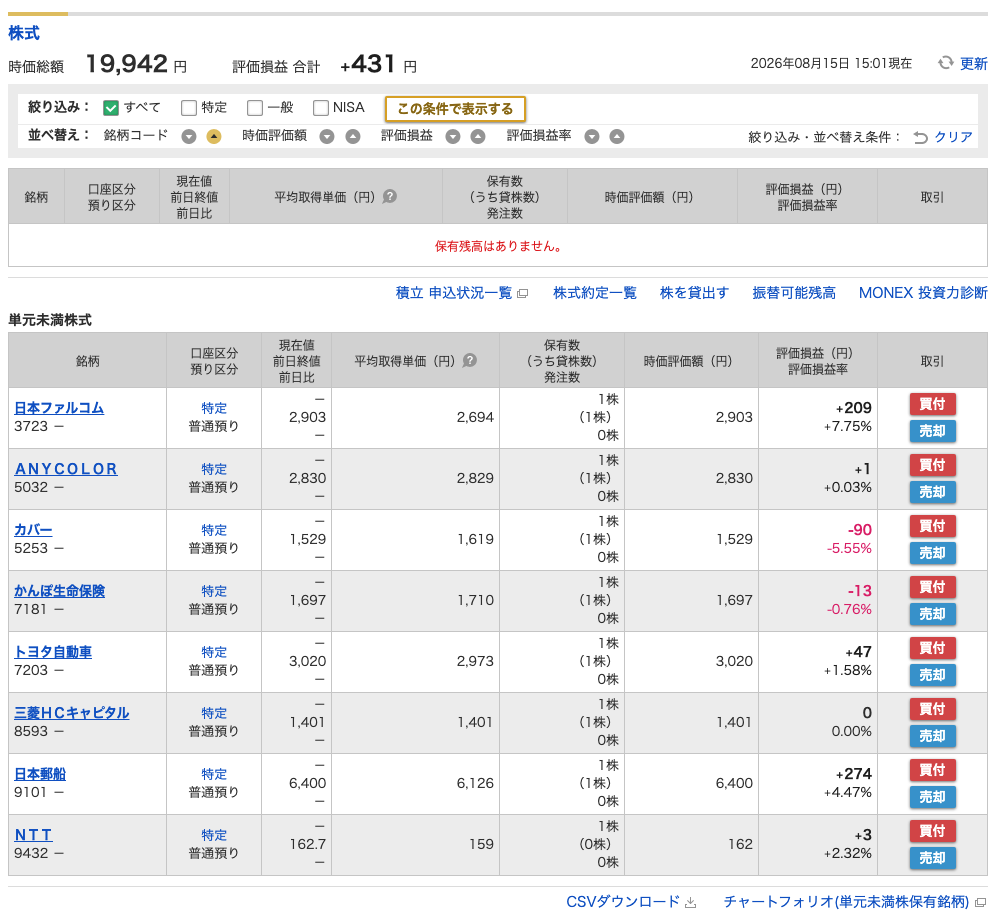Screen dimensions: 1002x916
Task: Open 振替可能残高 link
Action: click(x=794, y=293)
